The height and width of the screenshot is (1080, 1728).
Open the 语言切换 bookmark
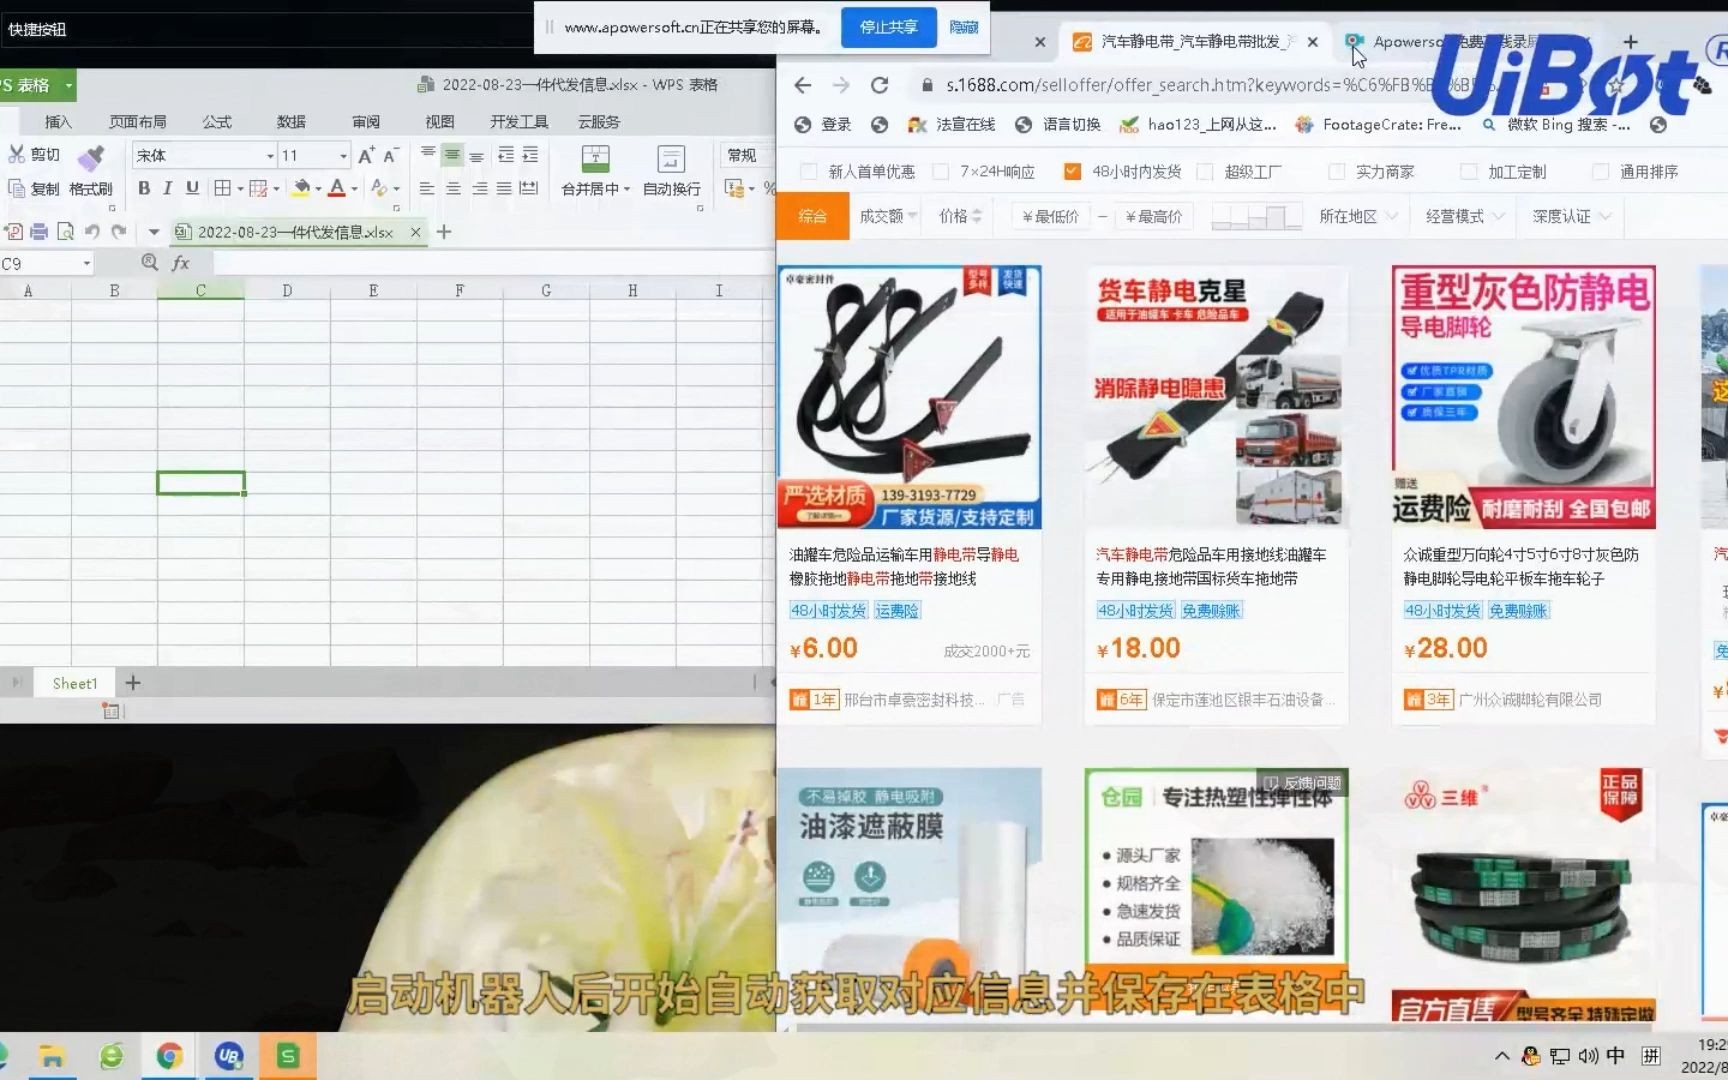coord(1058,125)
